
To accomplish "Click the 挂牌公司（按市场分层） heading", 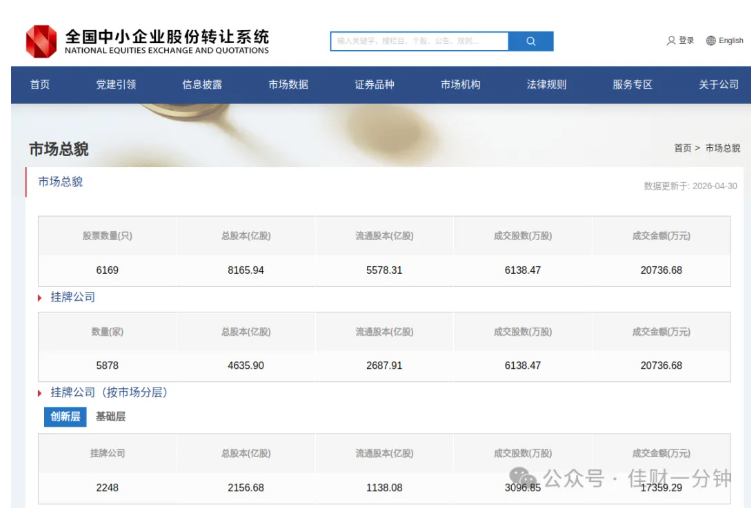I will [x=109, y=392].
